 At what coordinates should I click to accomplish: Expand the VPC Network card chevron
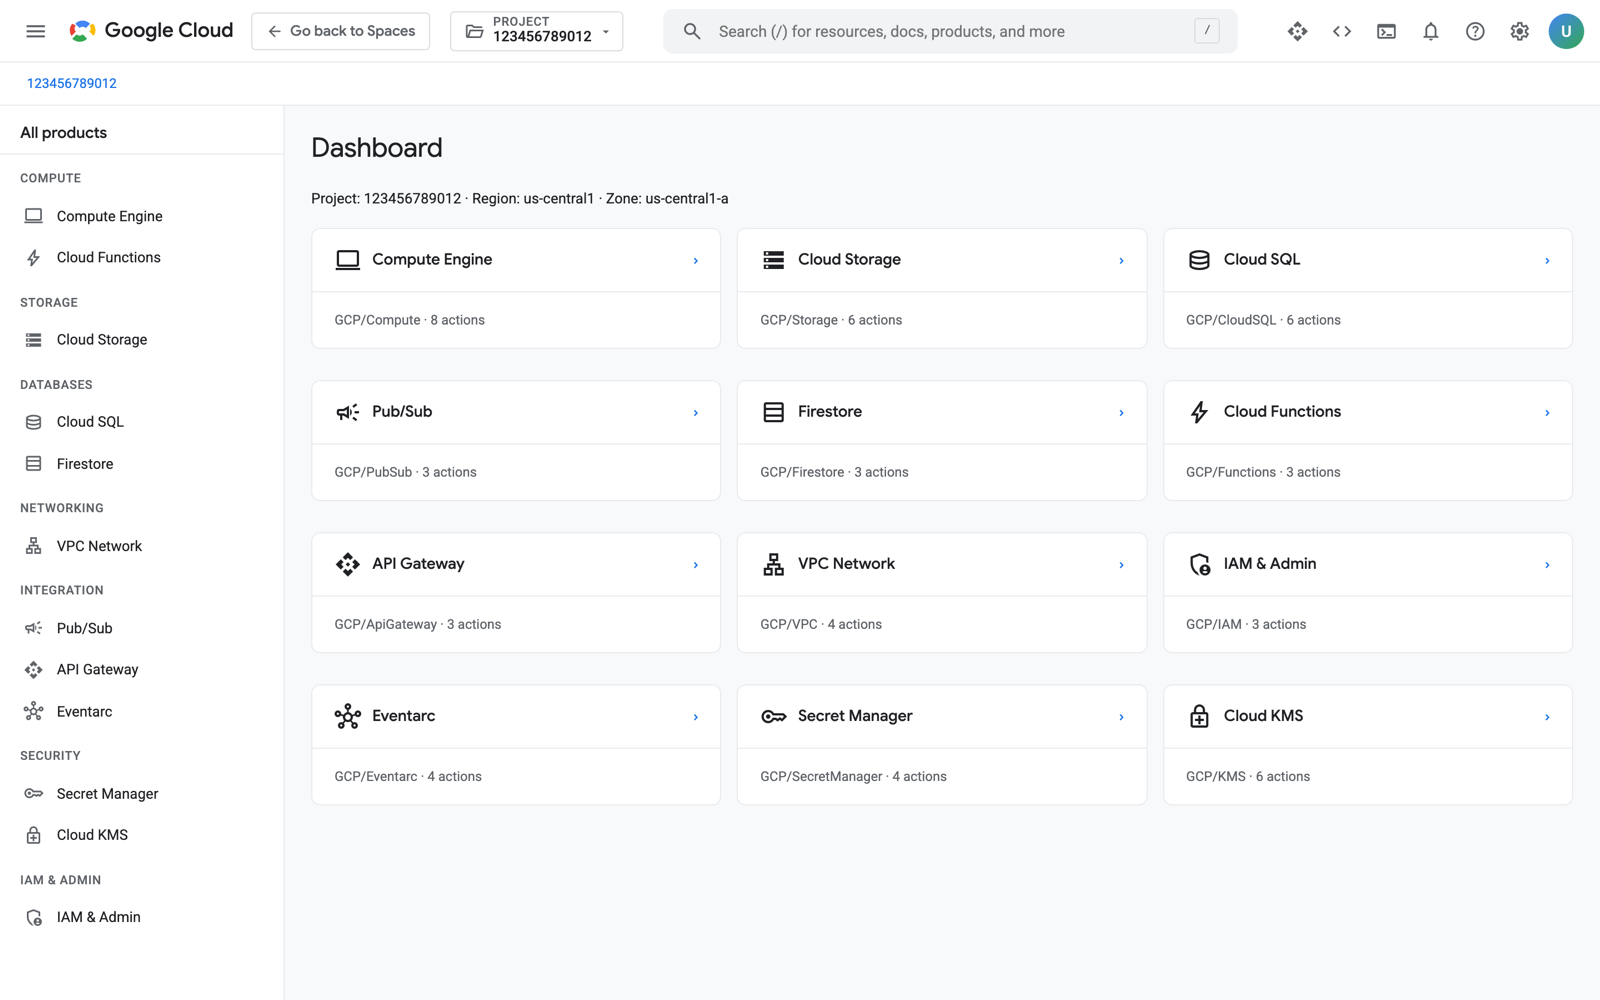pyautogui.click(x=1121, y=564)
